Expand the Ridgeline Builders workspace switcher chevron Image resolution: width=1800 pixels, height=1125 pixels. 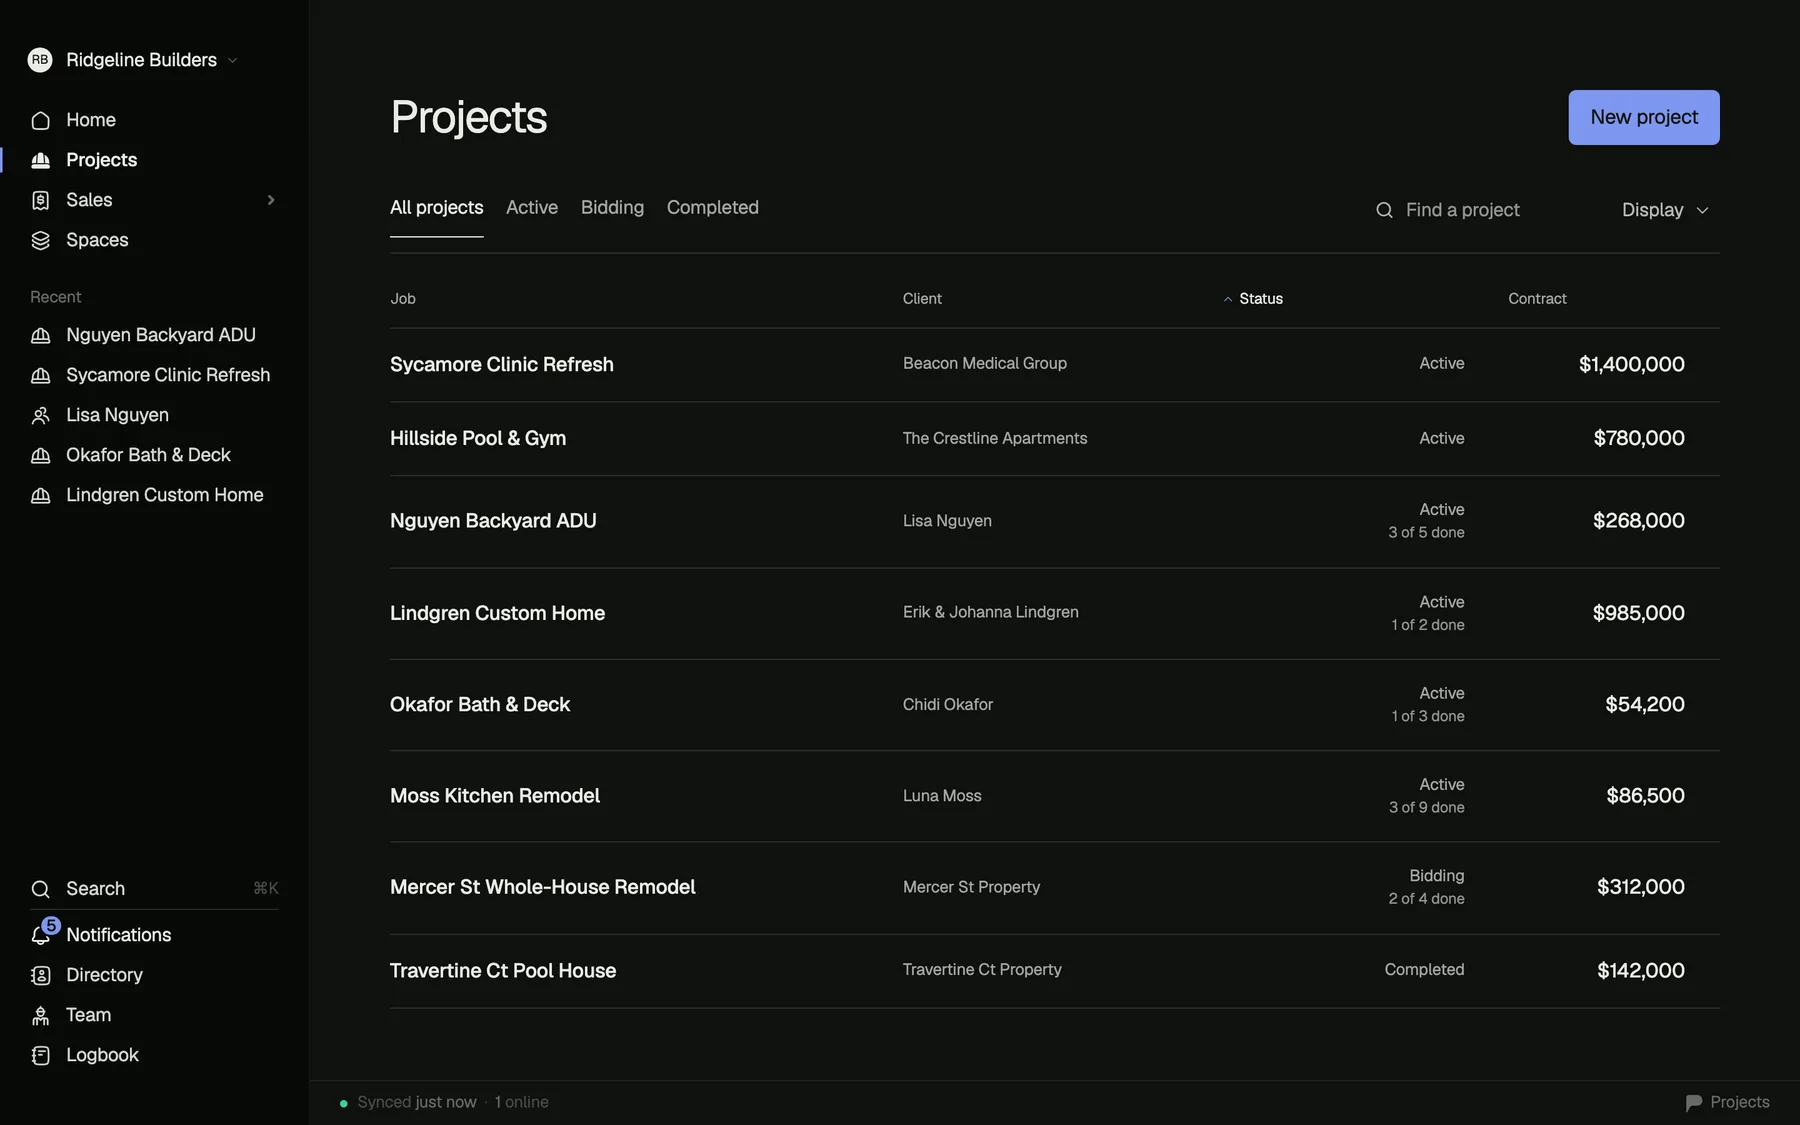232,60
